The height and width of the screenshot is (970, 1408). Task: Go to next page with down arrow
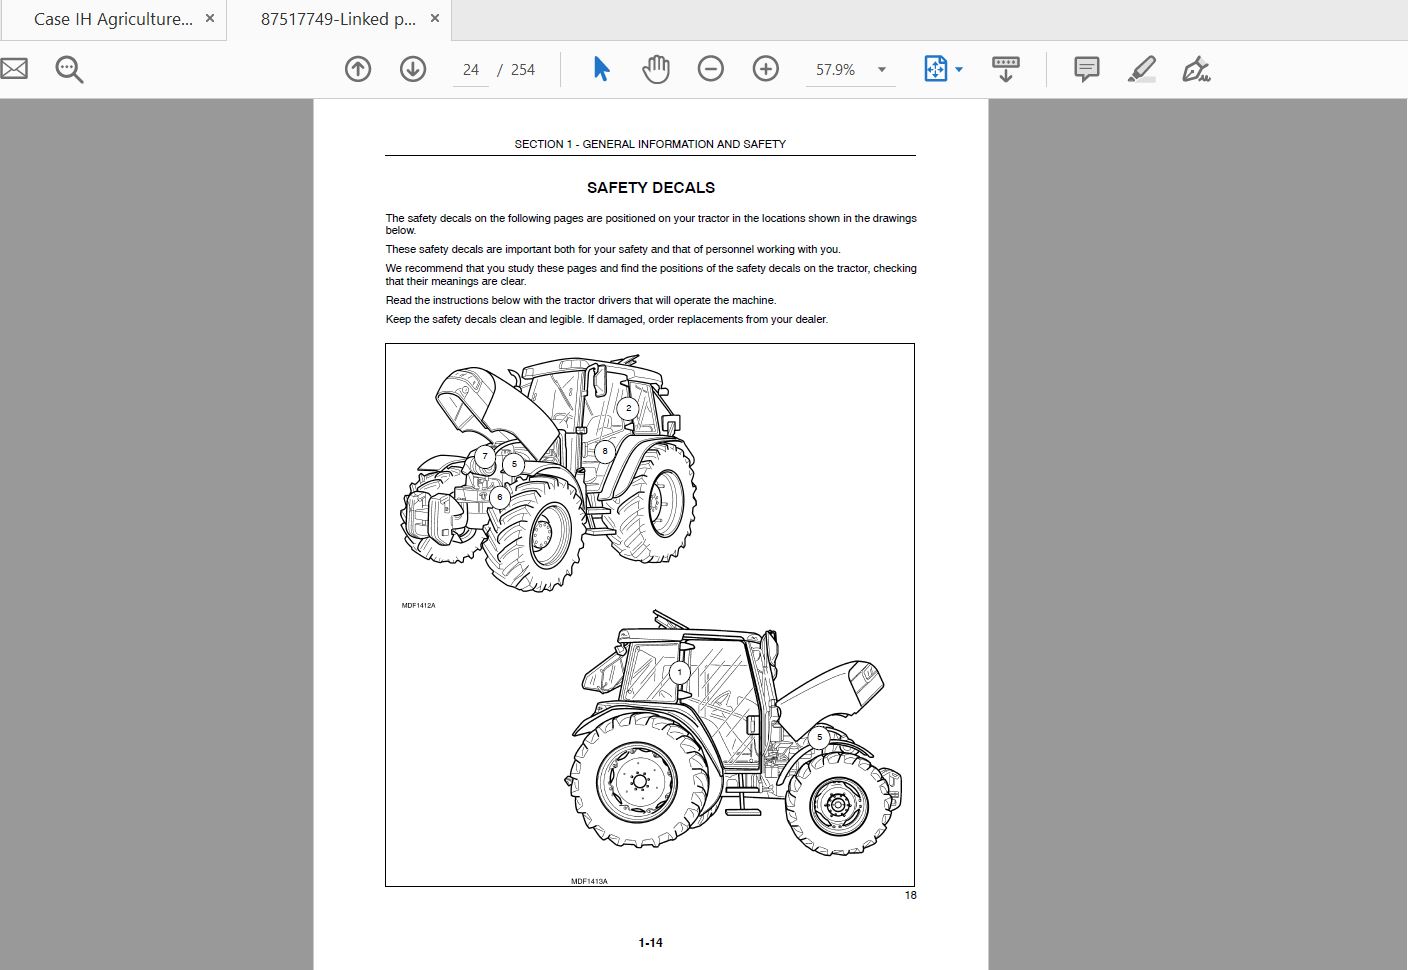(x=413, y=69)
